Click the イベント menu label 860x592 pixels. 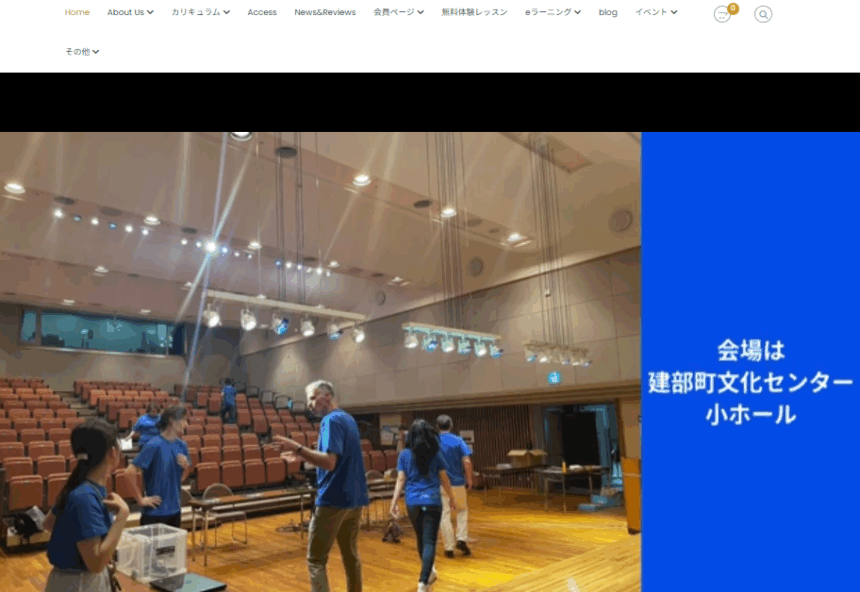[651, 12]
